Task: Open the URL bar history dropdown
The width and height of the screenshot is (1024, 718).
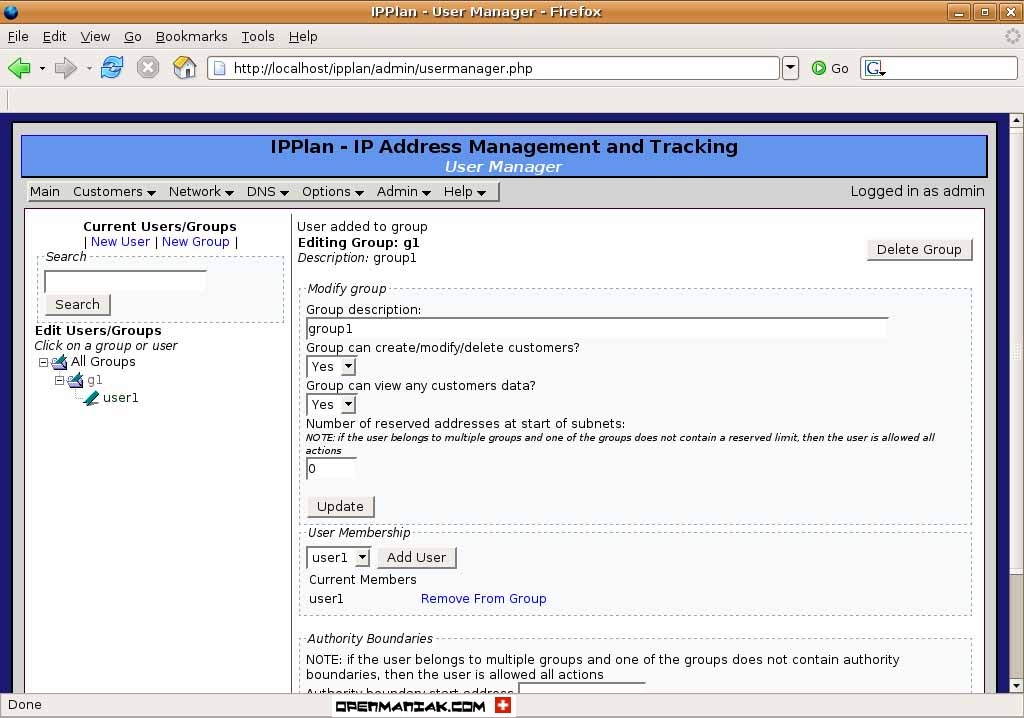Action: tap(790, 68)
